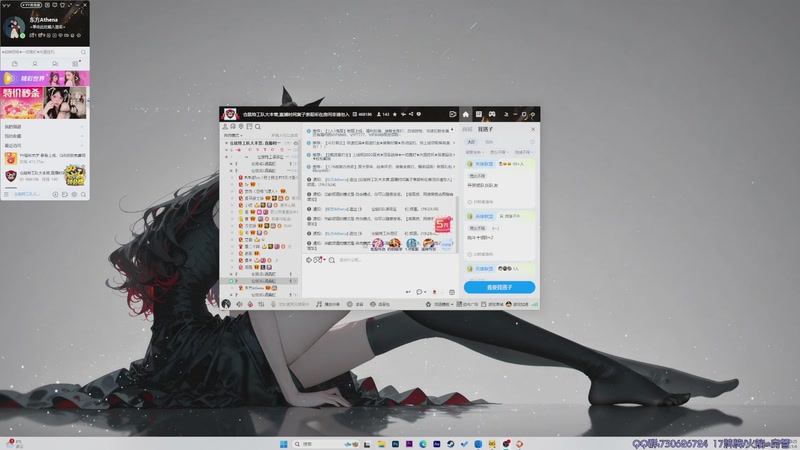Close the 找搭子 side panel
Image resolution: width=800 pixels, height=450 pixels.
coord(533,129)
